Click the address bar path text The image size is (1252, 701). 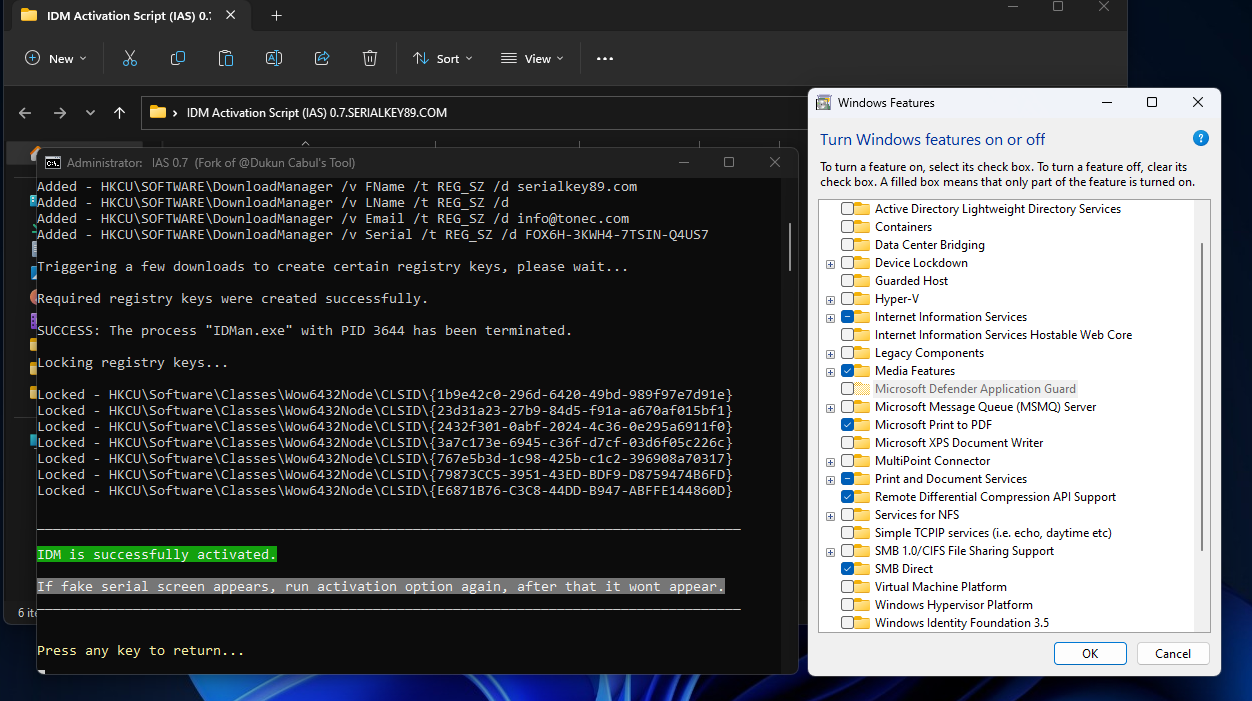pyautogui.click(x=317, y=113)
